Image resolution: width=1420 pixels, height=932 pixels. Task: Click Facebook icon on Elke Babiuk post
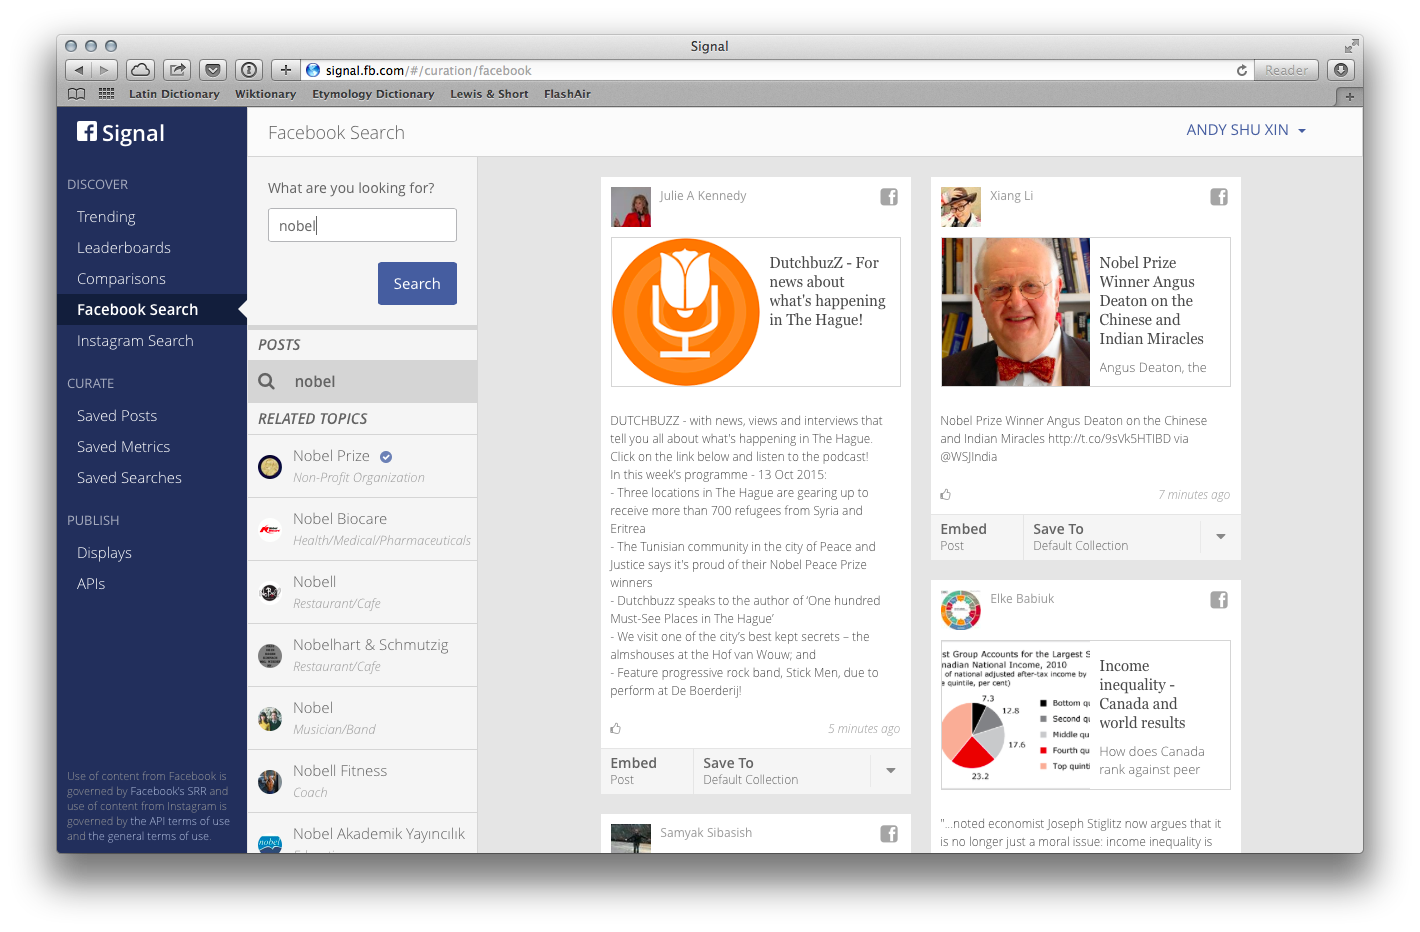pyautogui.click(x=1219, y=600)
